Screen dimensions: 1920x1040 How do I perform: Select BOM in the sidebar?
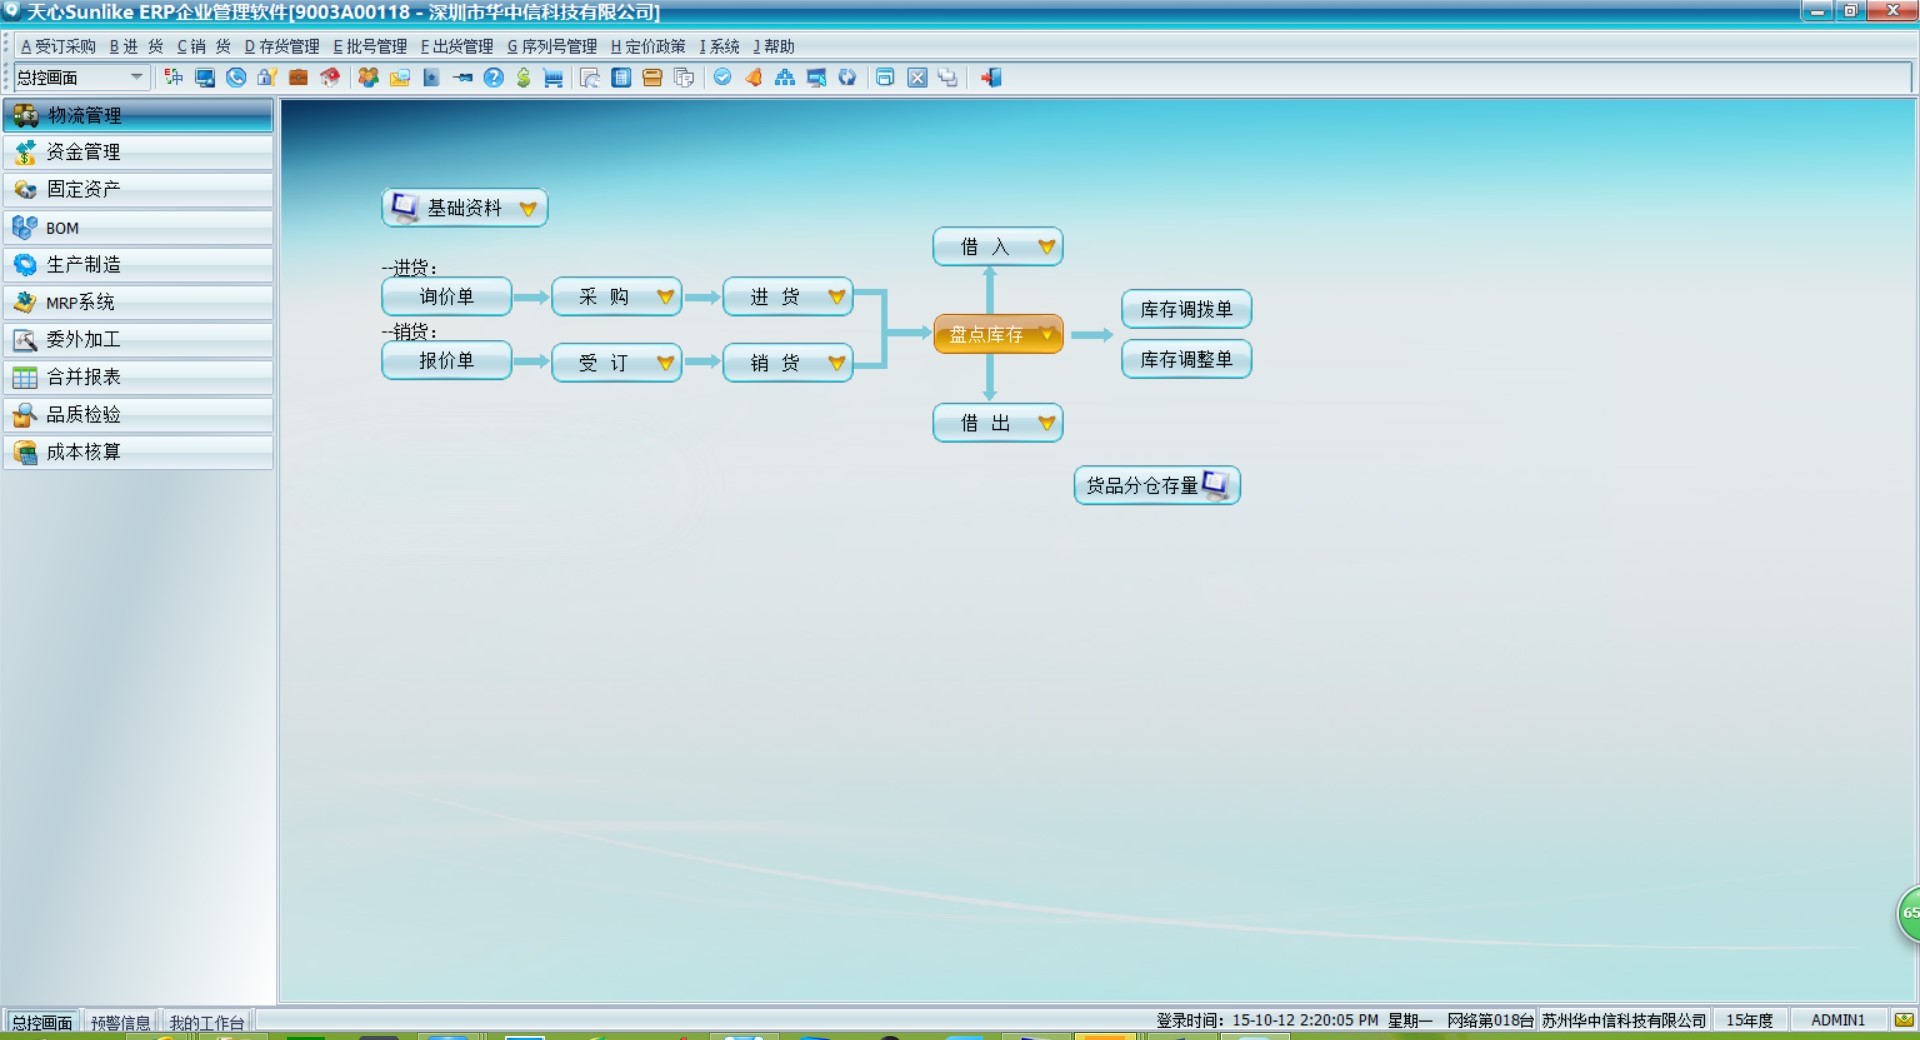coord(138,227)
